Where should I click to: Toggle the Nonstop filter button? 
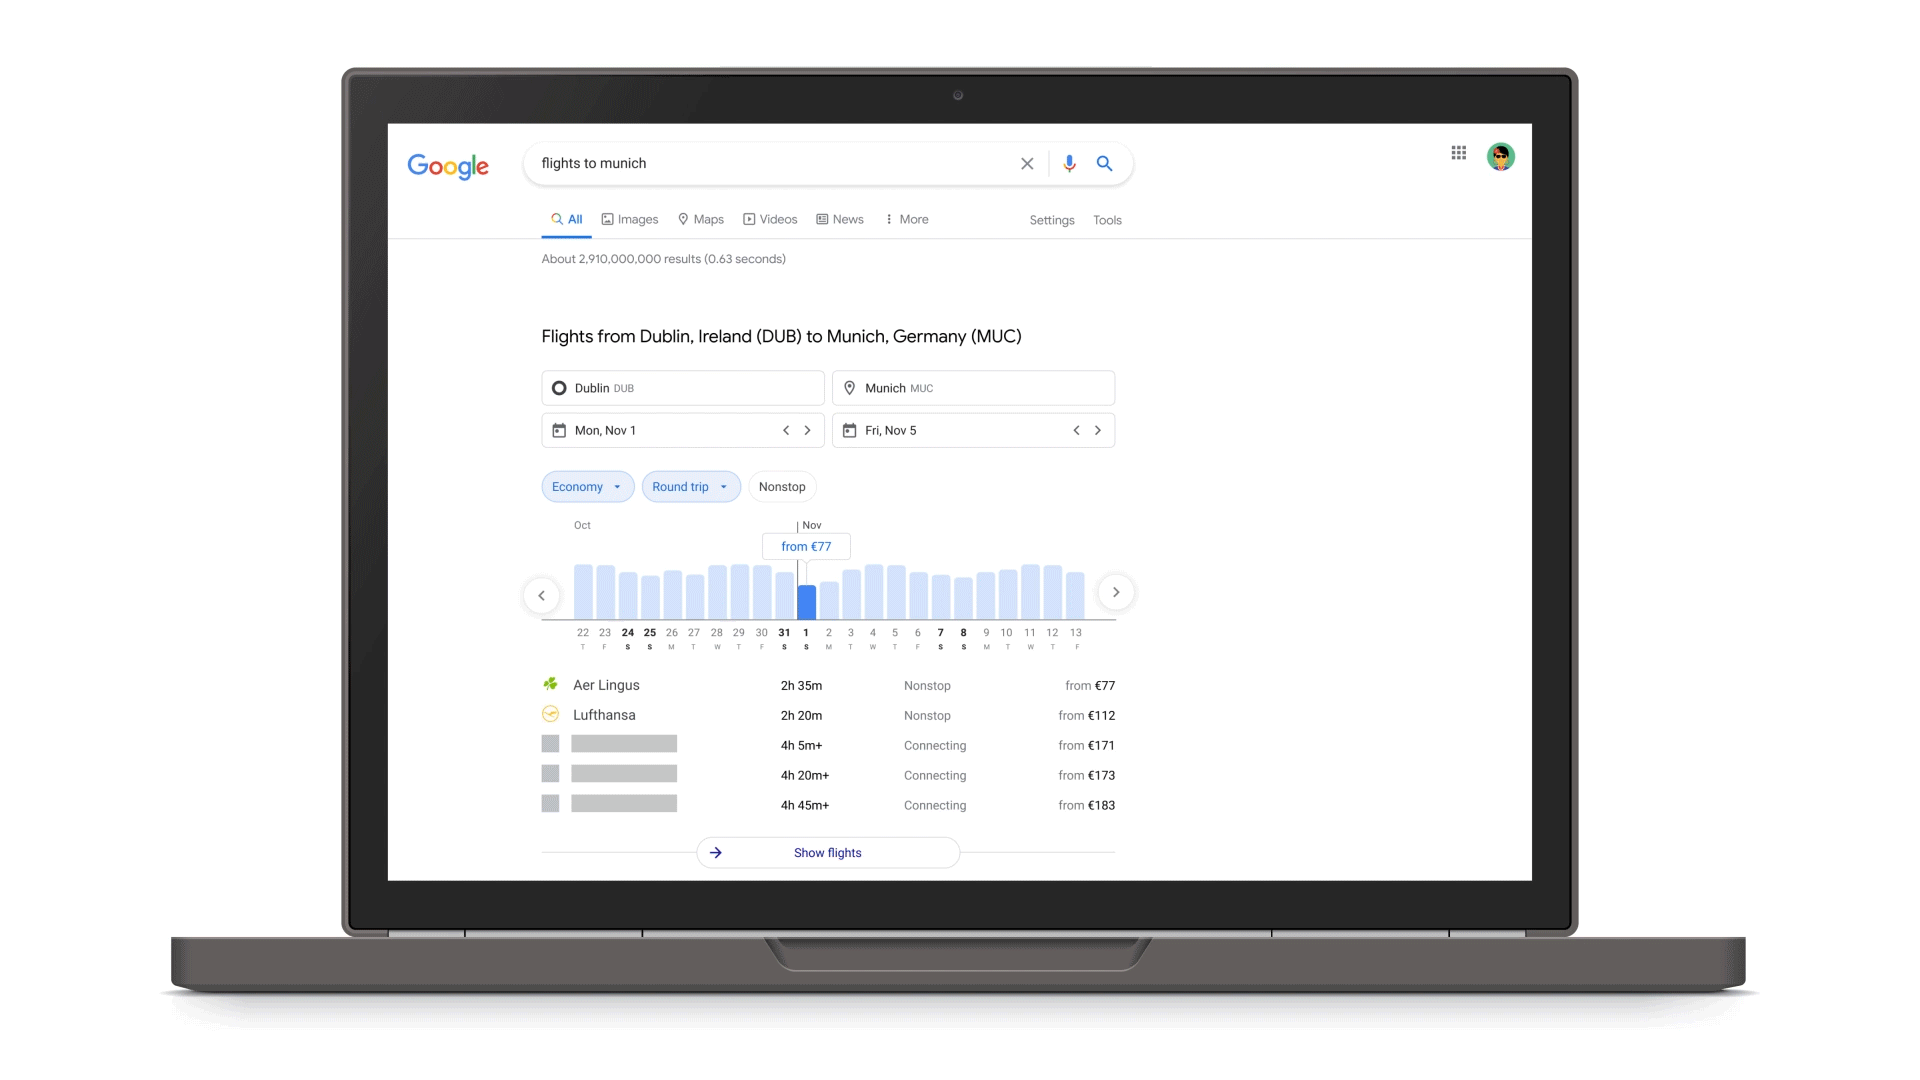click(x=782, y=485)
